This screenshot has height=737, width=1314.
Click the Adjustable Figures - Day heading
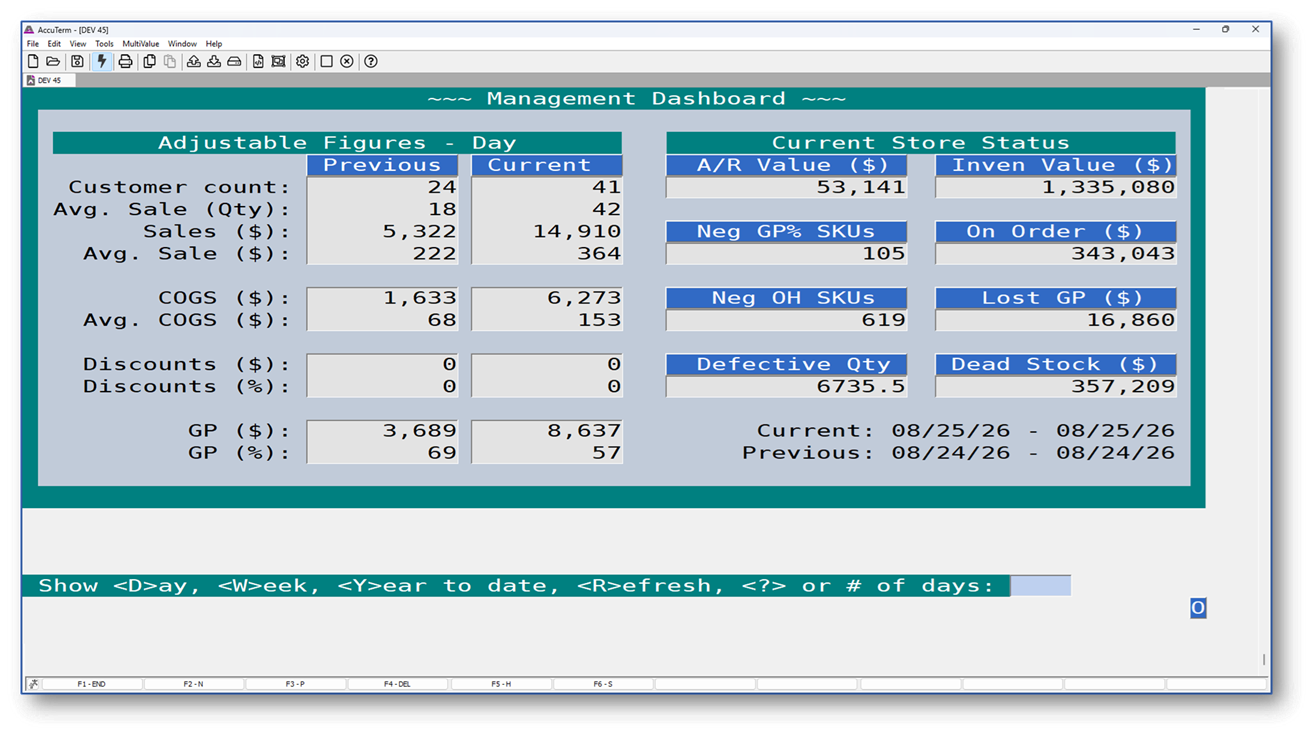point(337,143)
